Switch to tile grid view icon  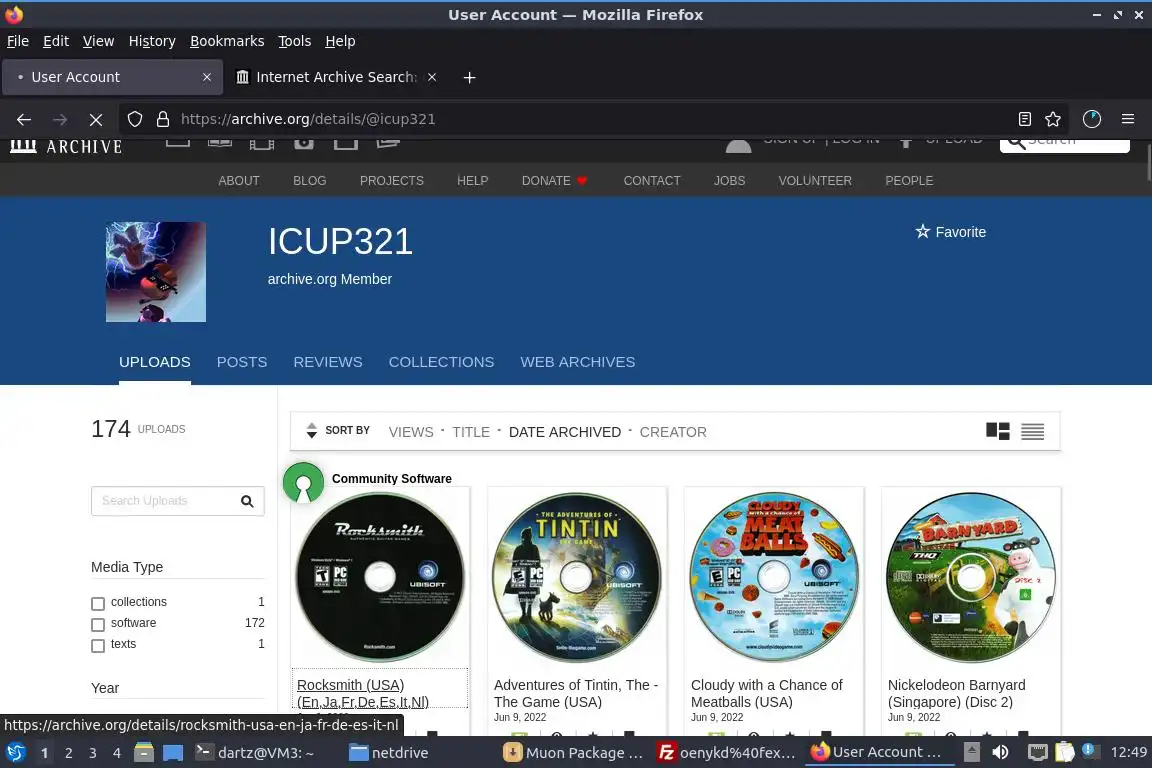click(998, 431)
